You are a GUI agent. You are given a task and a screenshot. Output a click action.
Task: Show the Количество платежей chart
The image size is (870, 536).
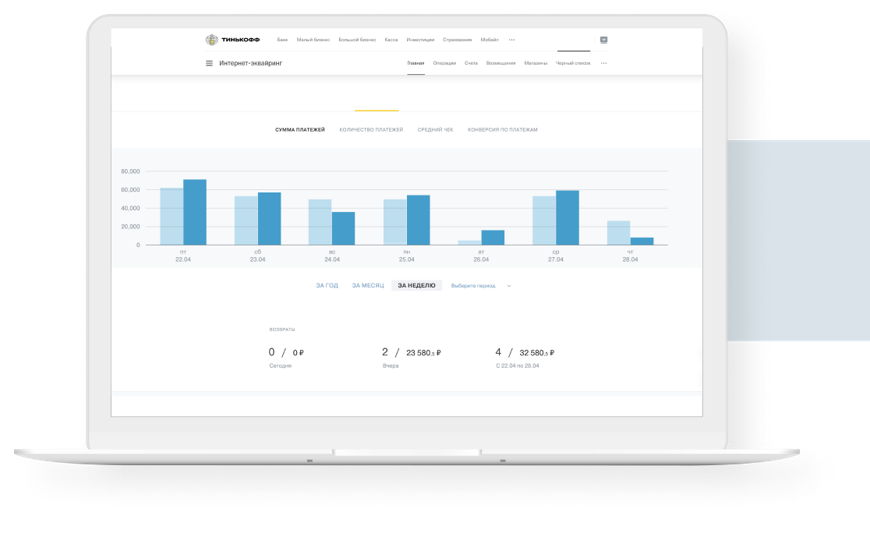coord(371,130)
